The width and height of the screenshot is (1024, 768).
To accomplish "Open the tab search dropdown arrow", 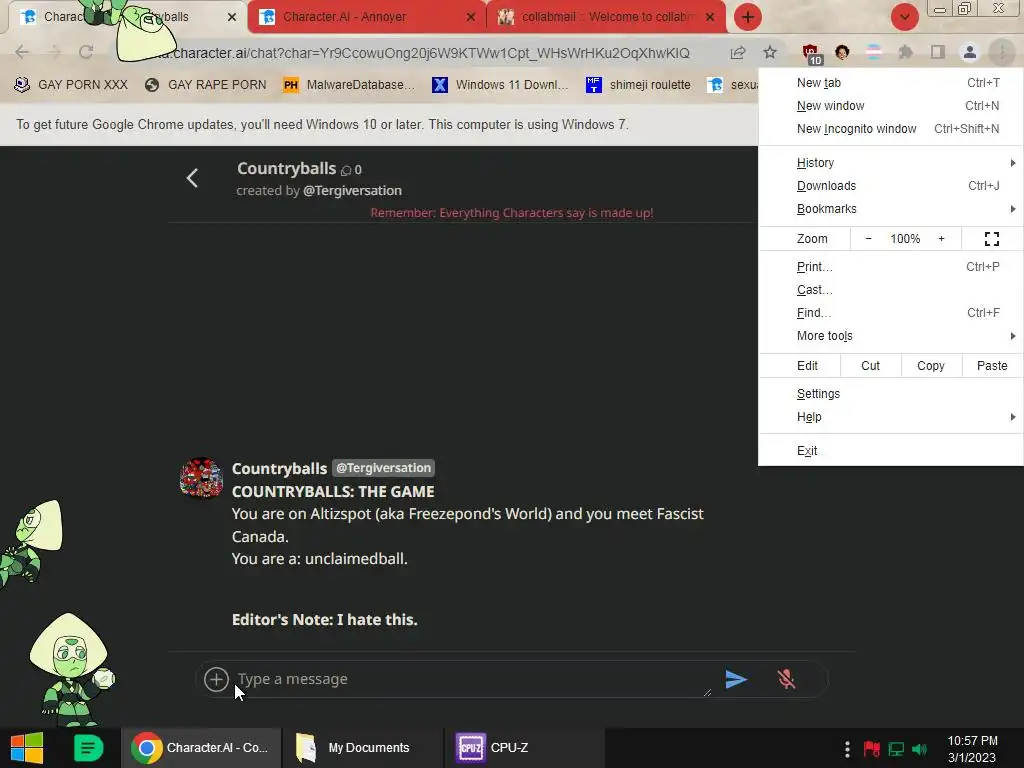I will point(904,17).
